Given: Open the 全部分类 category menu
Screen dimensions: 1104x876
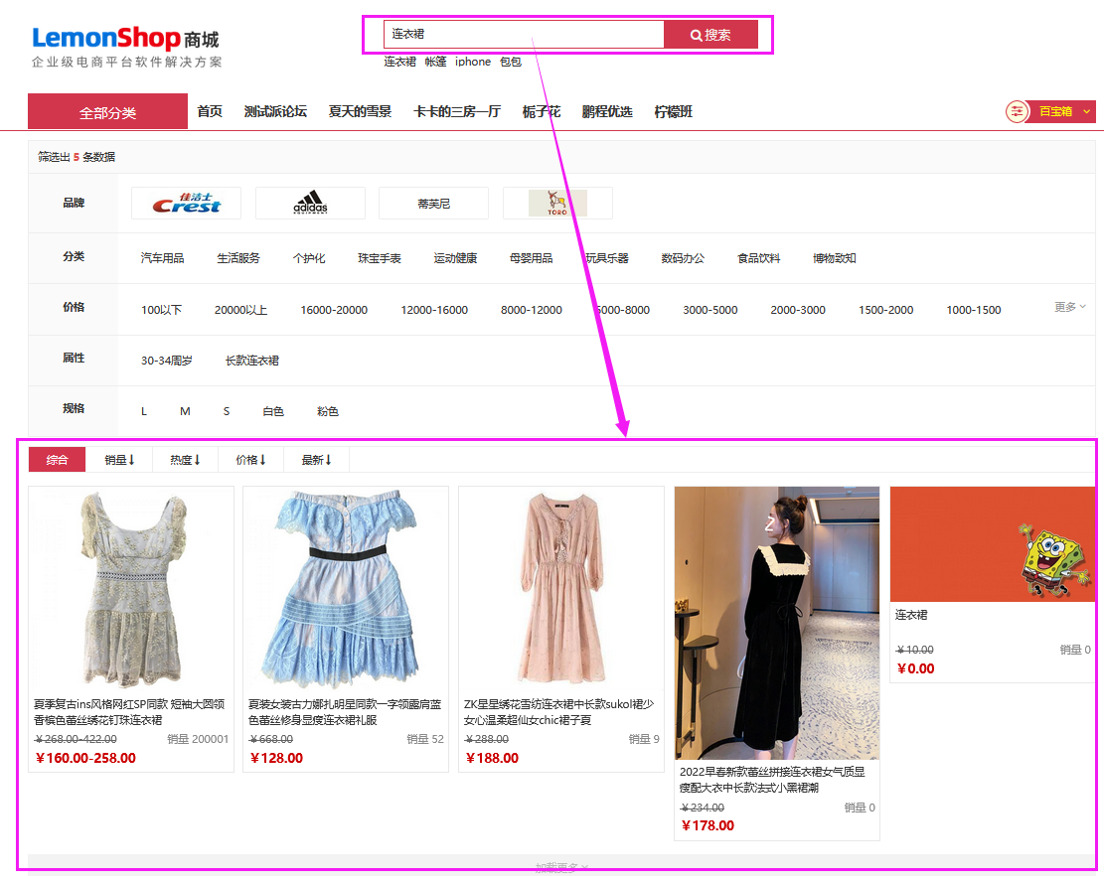Looking at the screenshot, I should (x=108, y=112).
